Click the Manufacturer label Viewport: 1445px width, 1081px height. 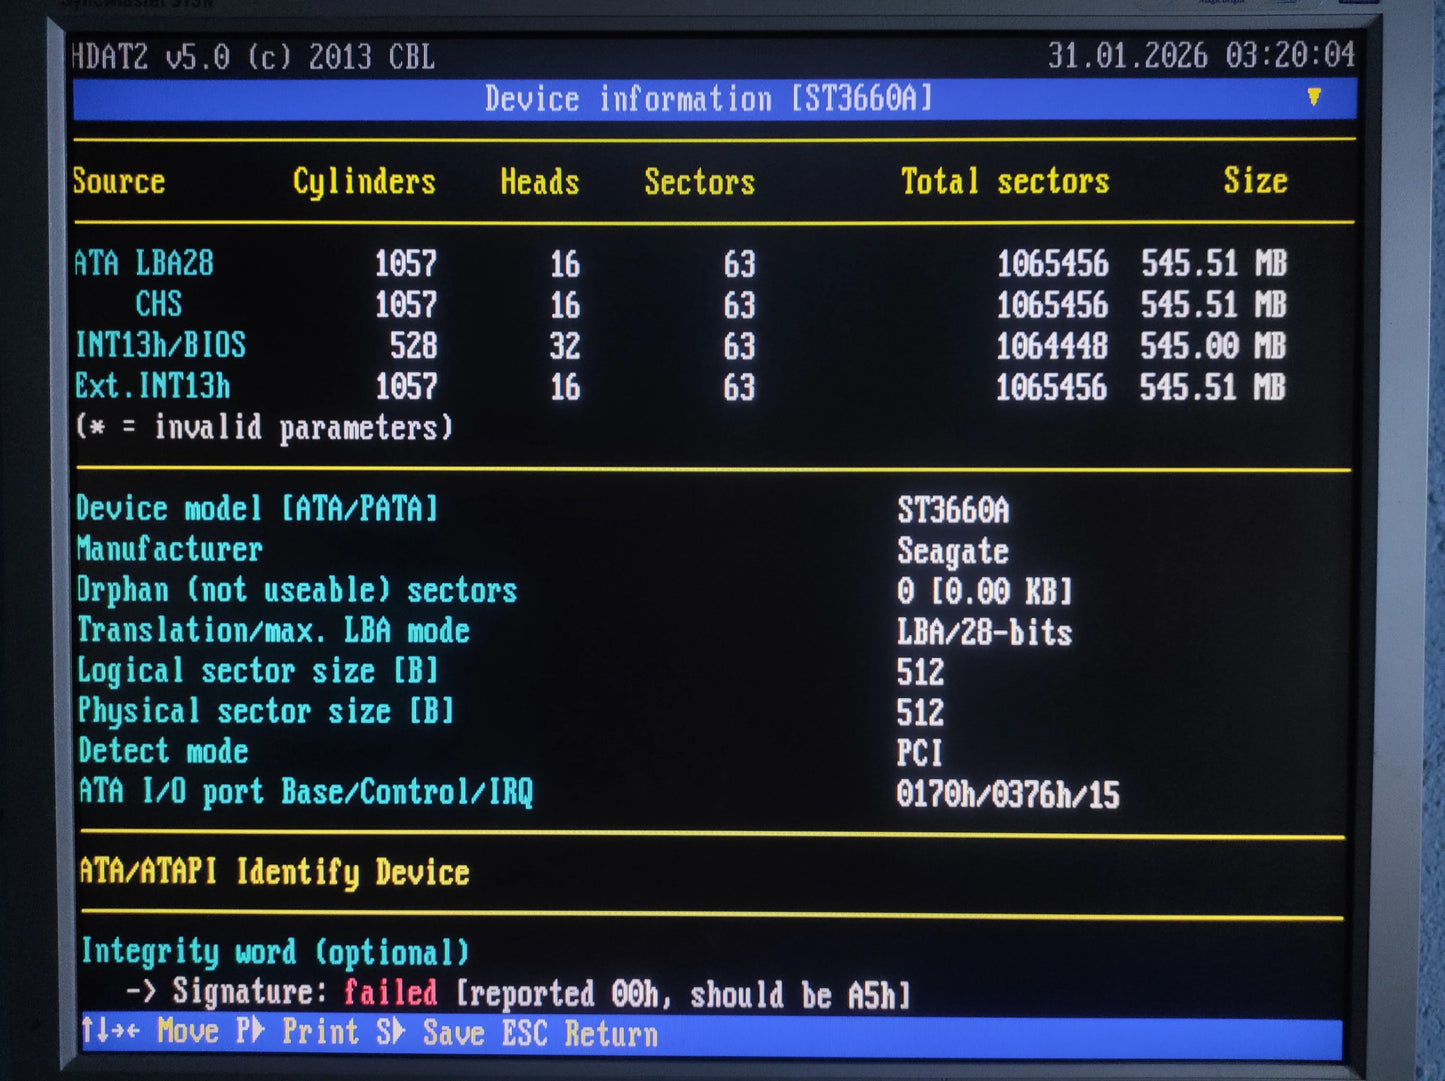point(170,549)
